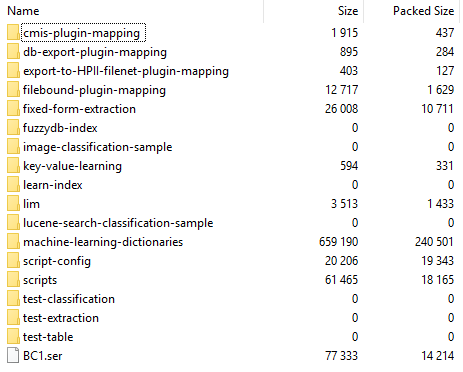Click the BC1.ser file icon
Screen dimensions: 463x372
click(13, 355)
